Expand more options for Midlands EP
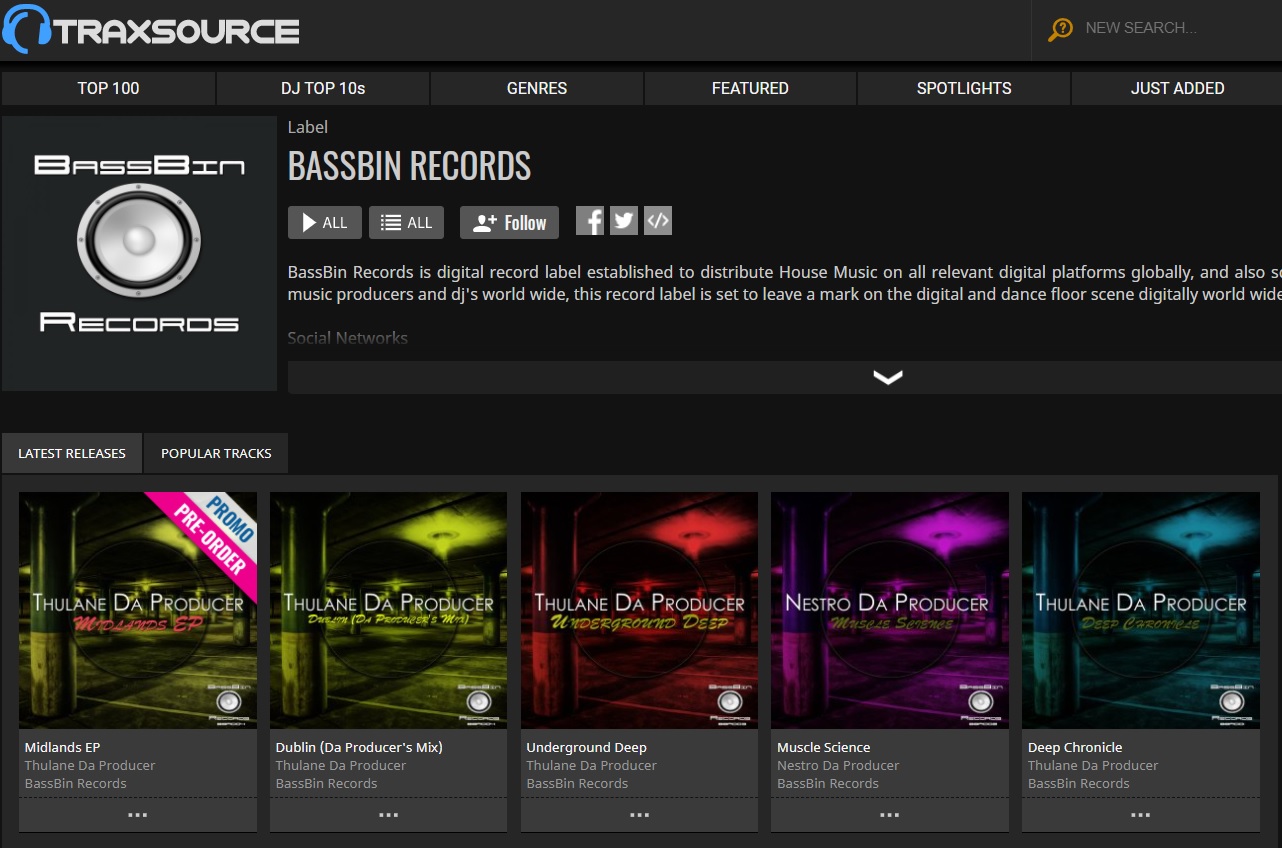This screenshot has height=848, width=1282. [x=138, y=815]
